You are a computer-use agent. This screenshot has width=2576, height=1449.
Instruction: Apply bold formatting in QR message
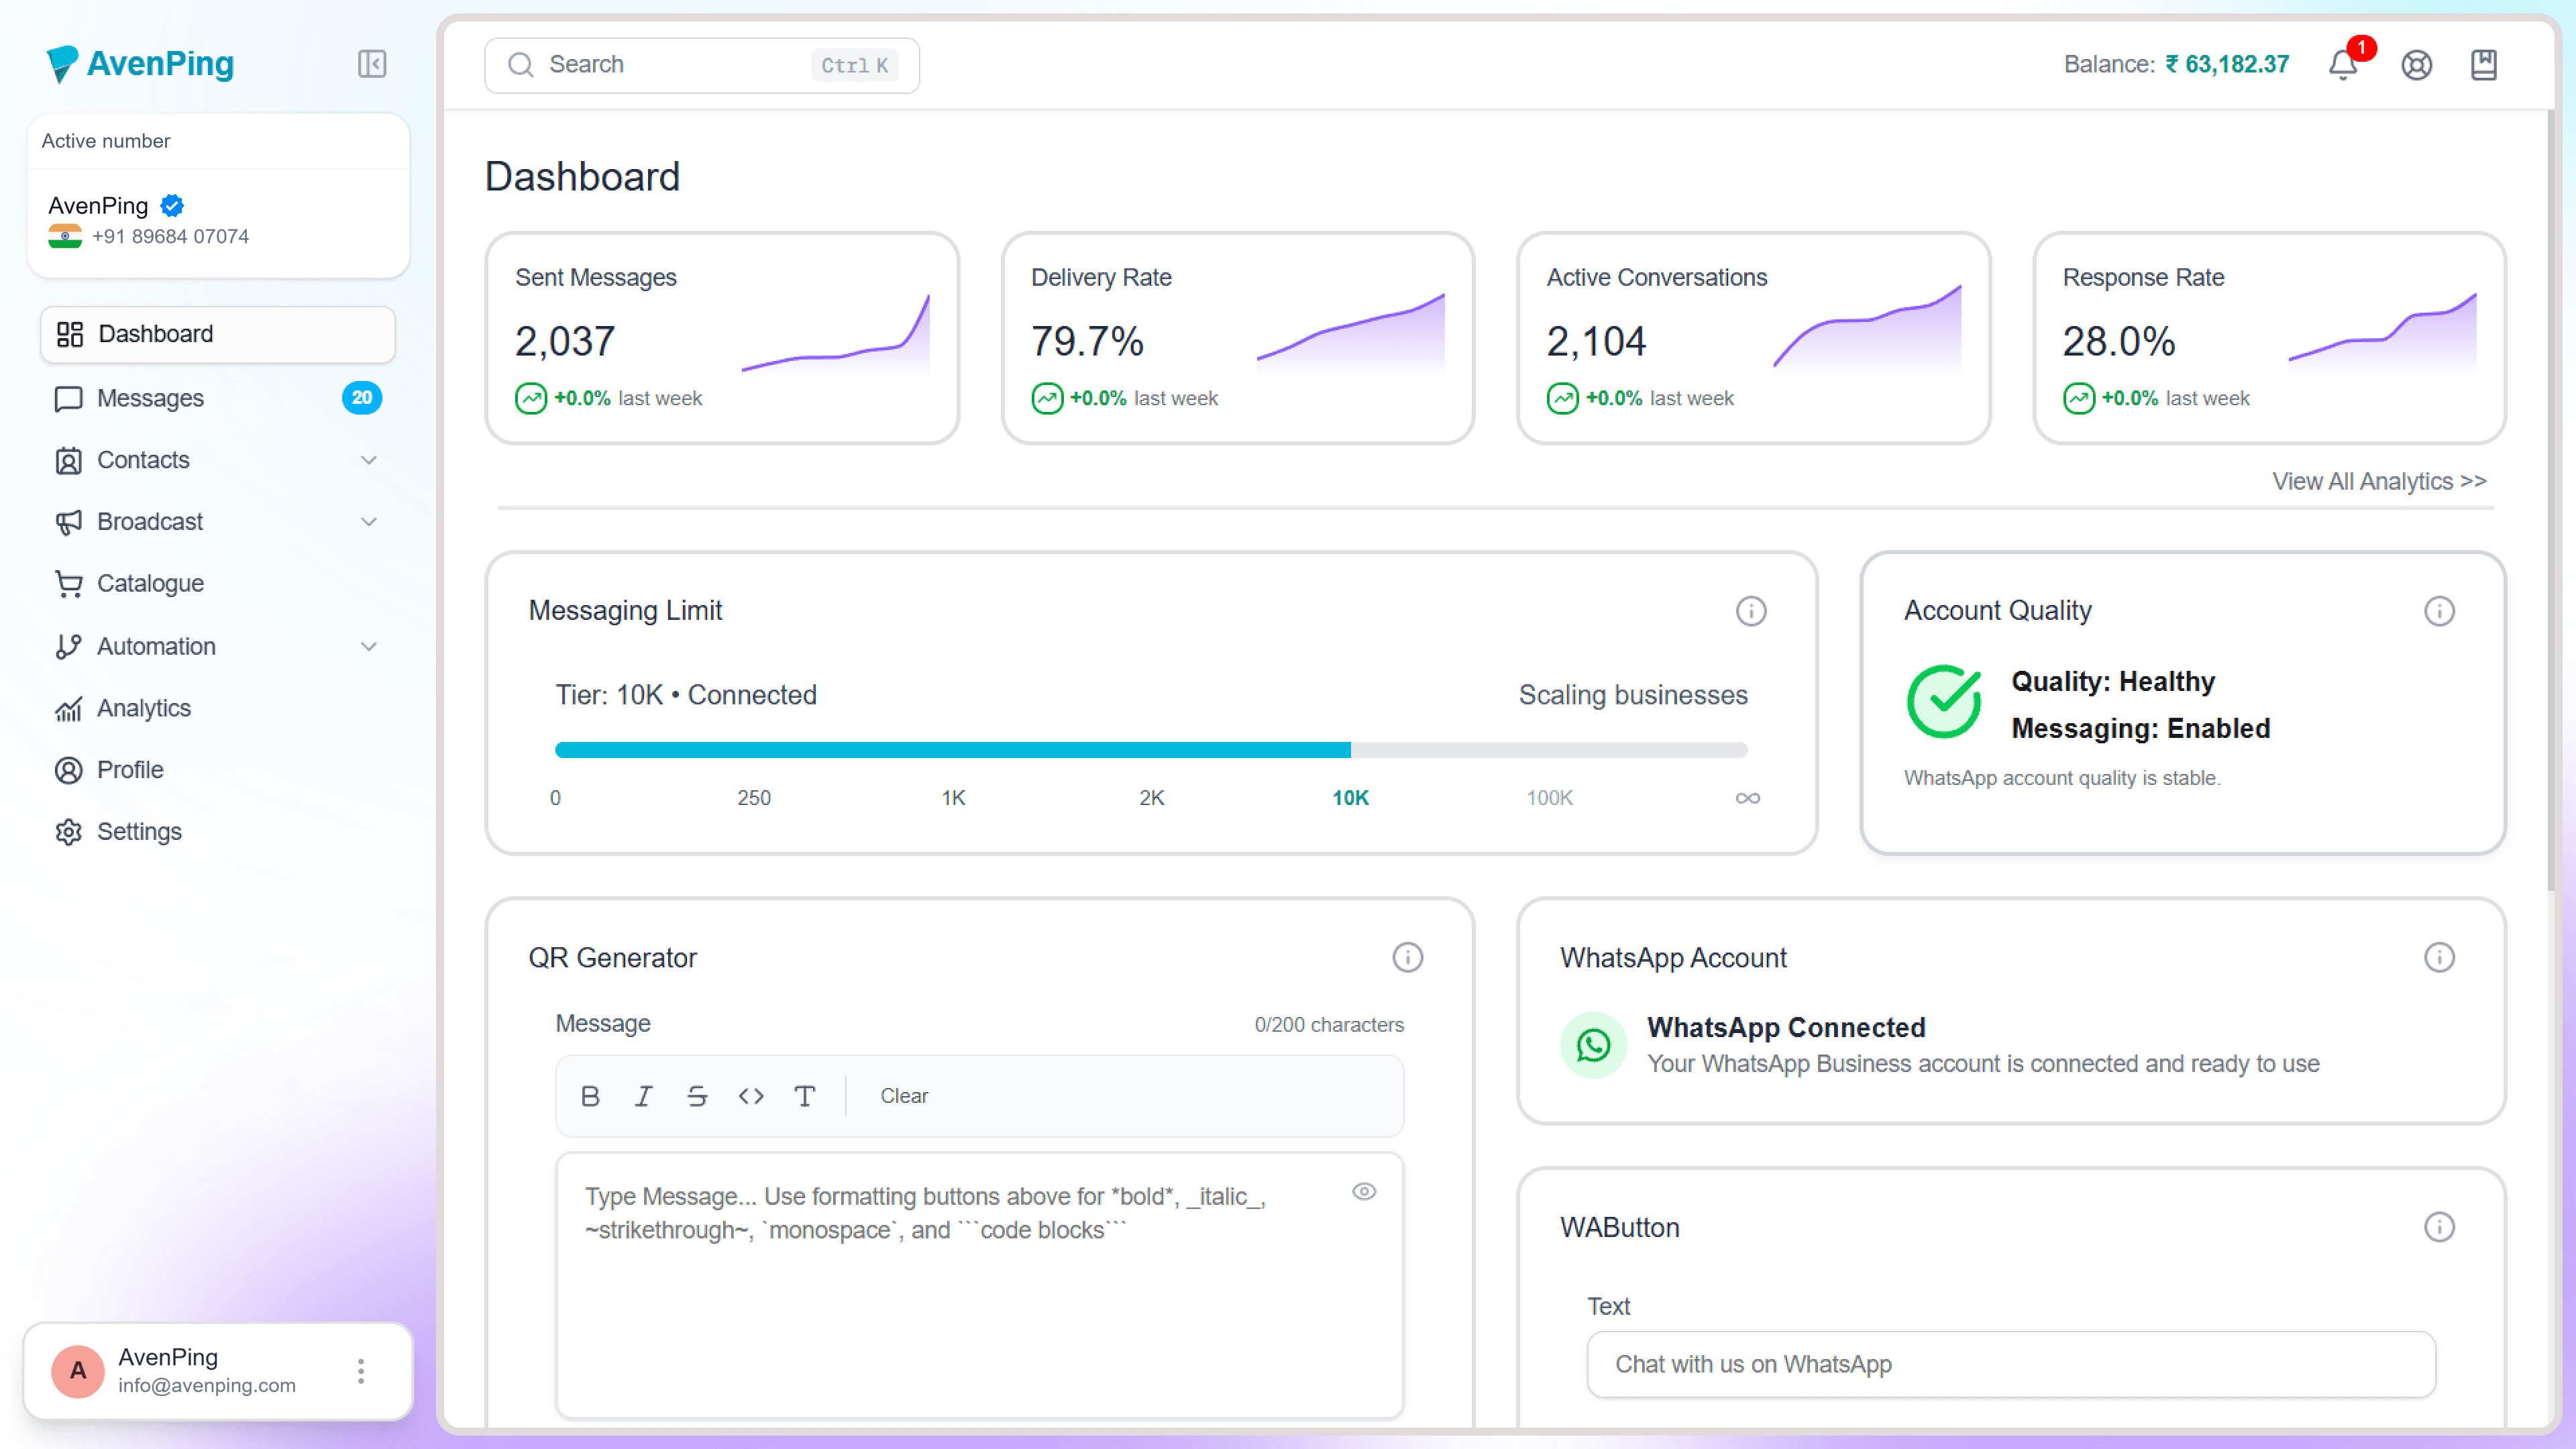590,1096
